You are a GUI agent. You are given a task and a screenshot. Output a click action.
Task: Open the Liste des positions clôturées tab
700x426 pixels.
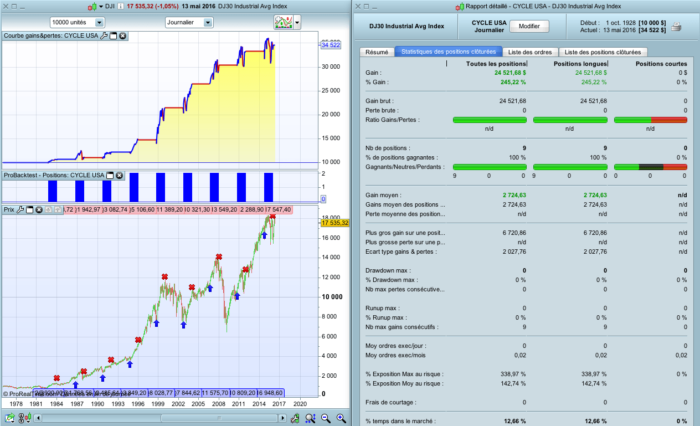coord(603,52)
